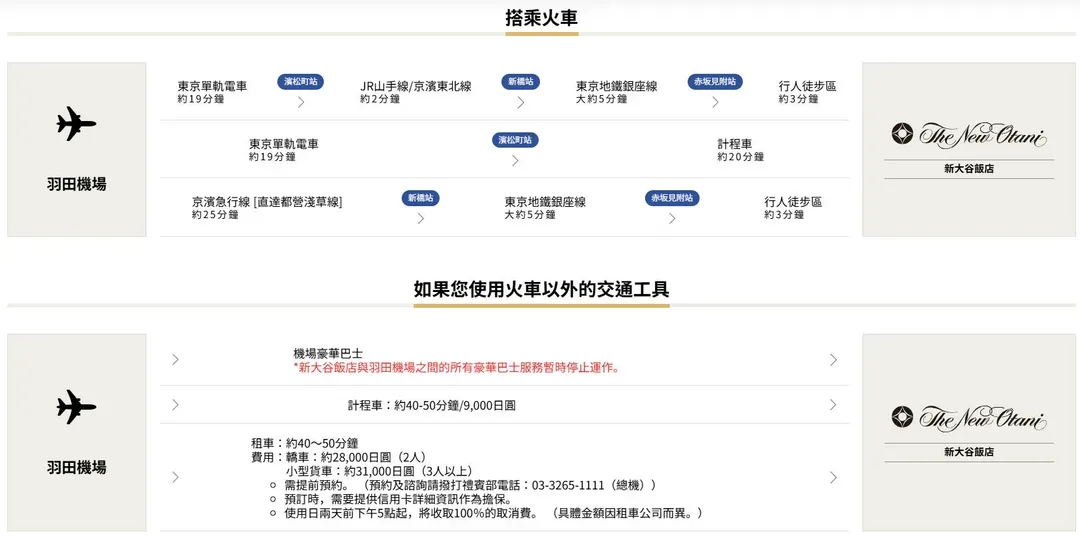
Task: Click the red airport bus suspension notice
Action: 456,368
